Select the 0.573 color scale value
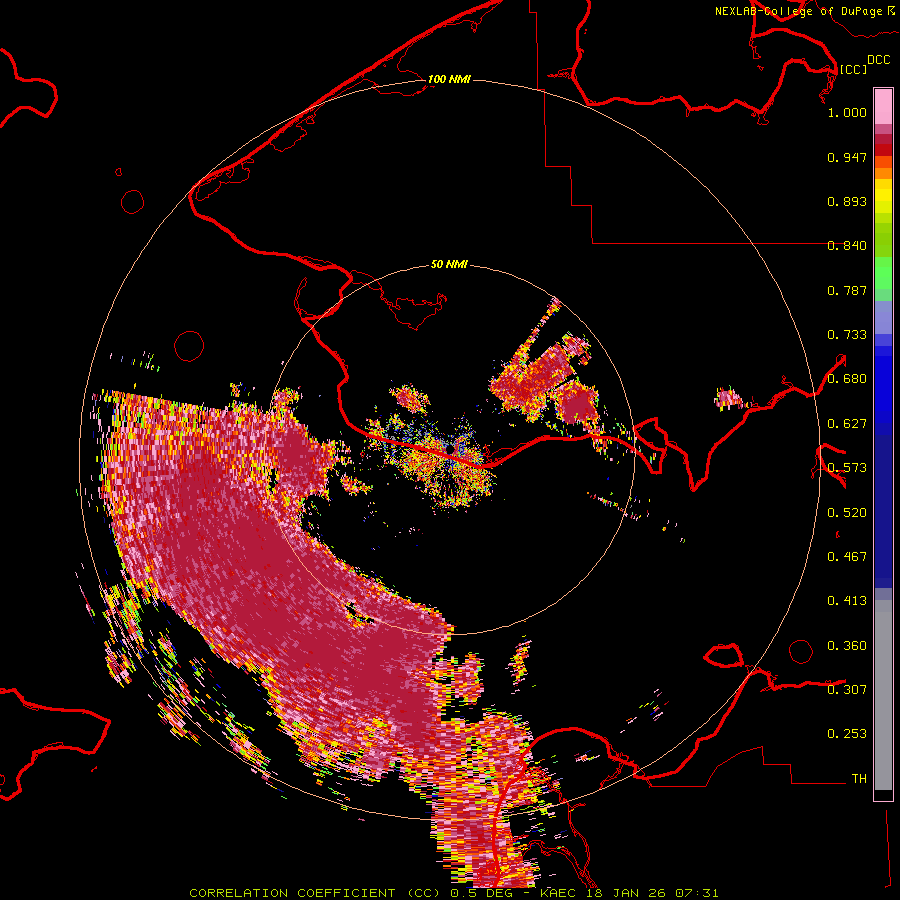The image size is (900, 900). tap(847, 468)
